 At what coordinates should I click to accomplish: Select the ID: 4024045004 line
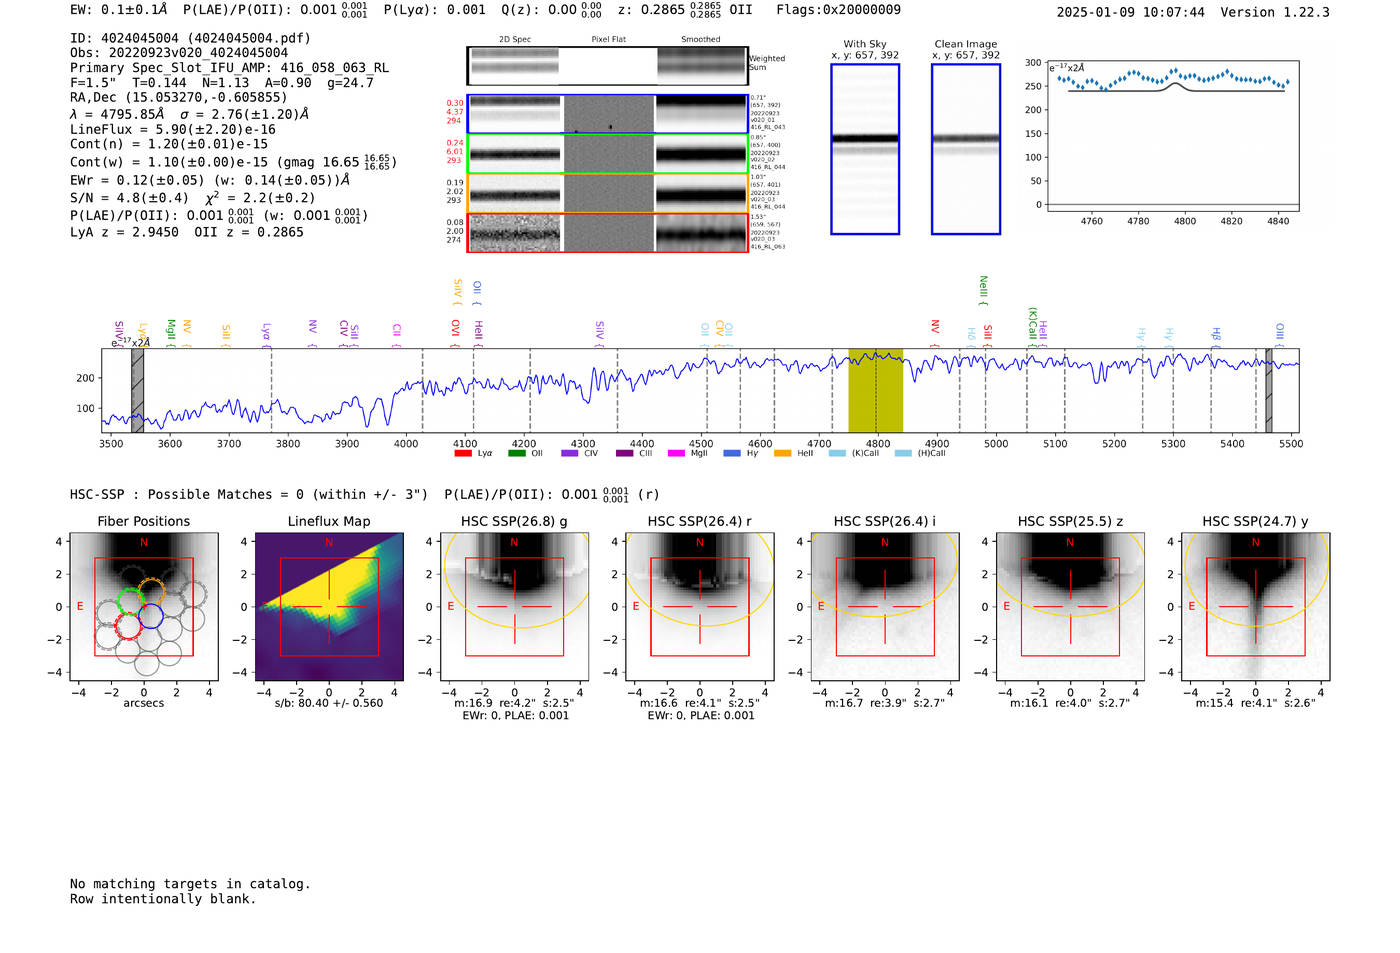coord(190,38)
